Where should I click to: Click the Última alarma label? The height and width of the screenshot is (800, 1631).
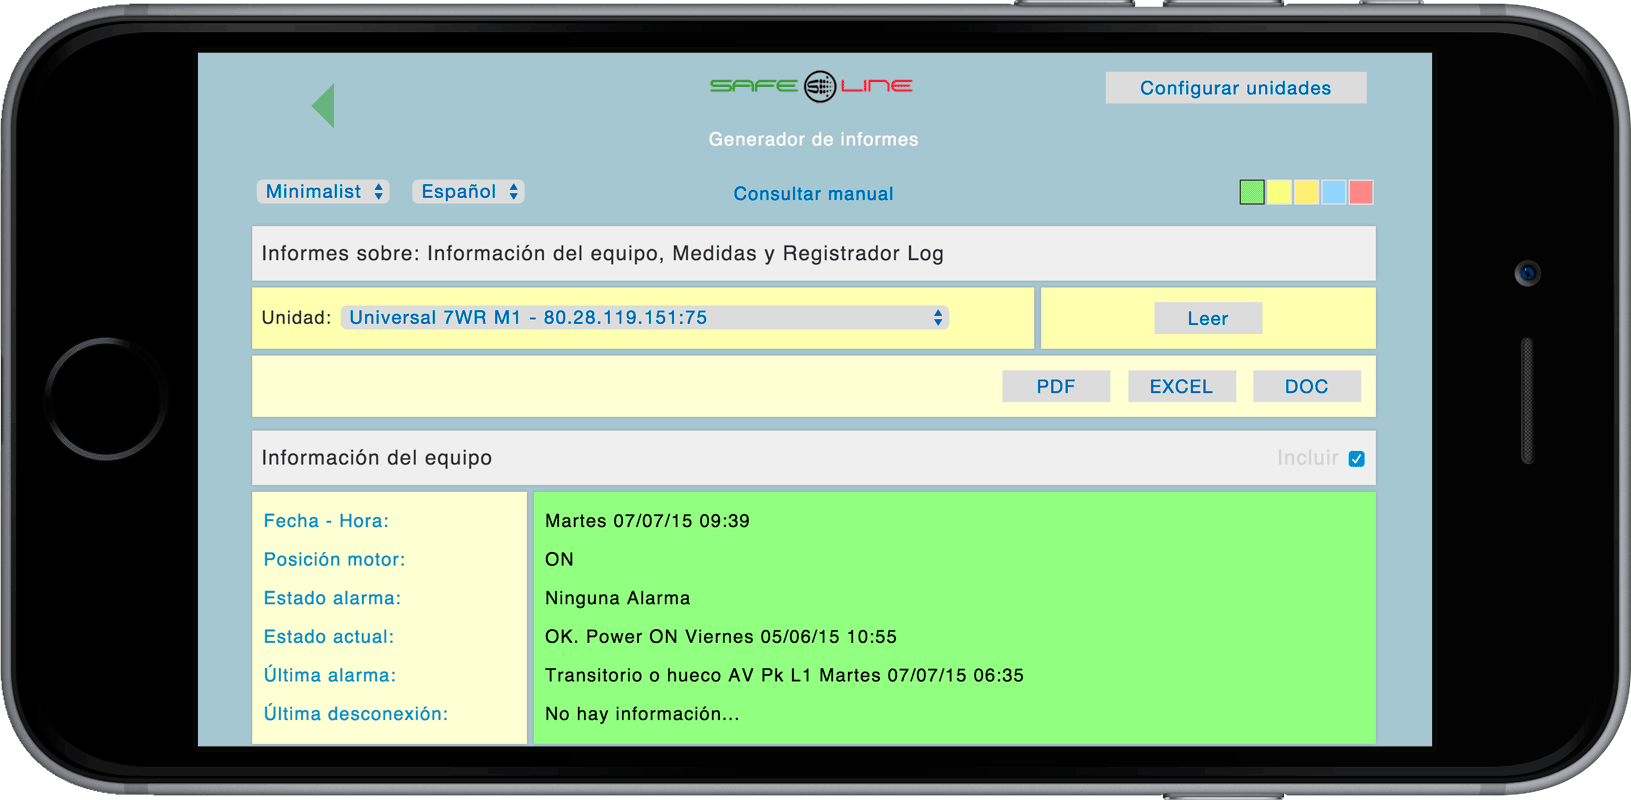(330, 675)
